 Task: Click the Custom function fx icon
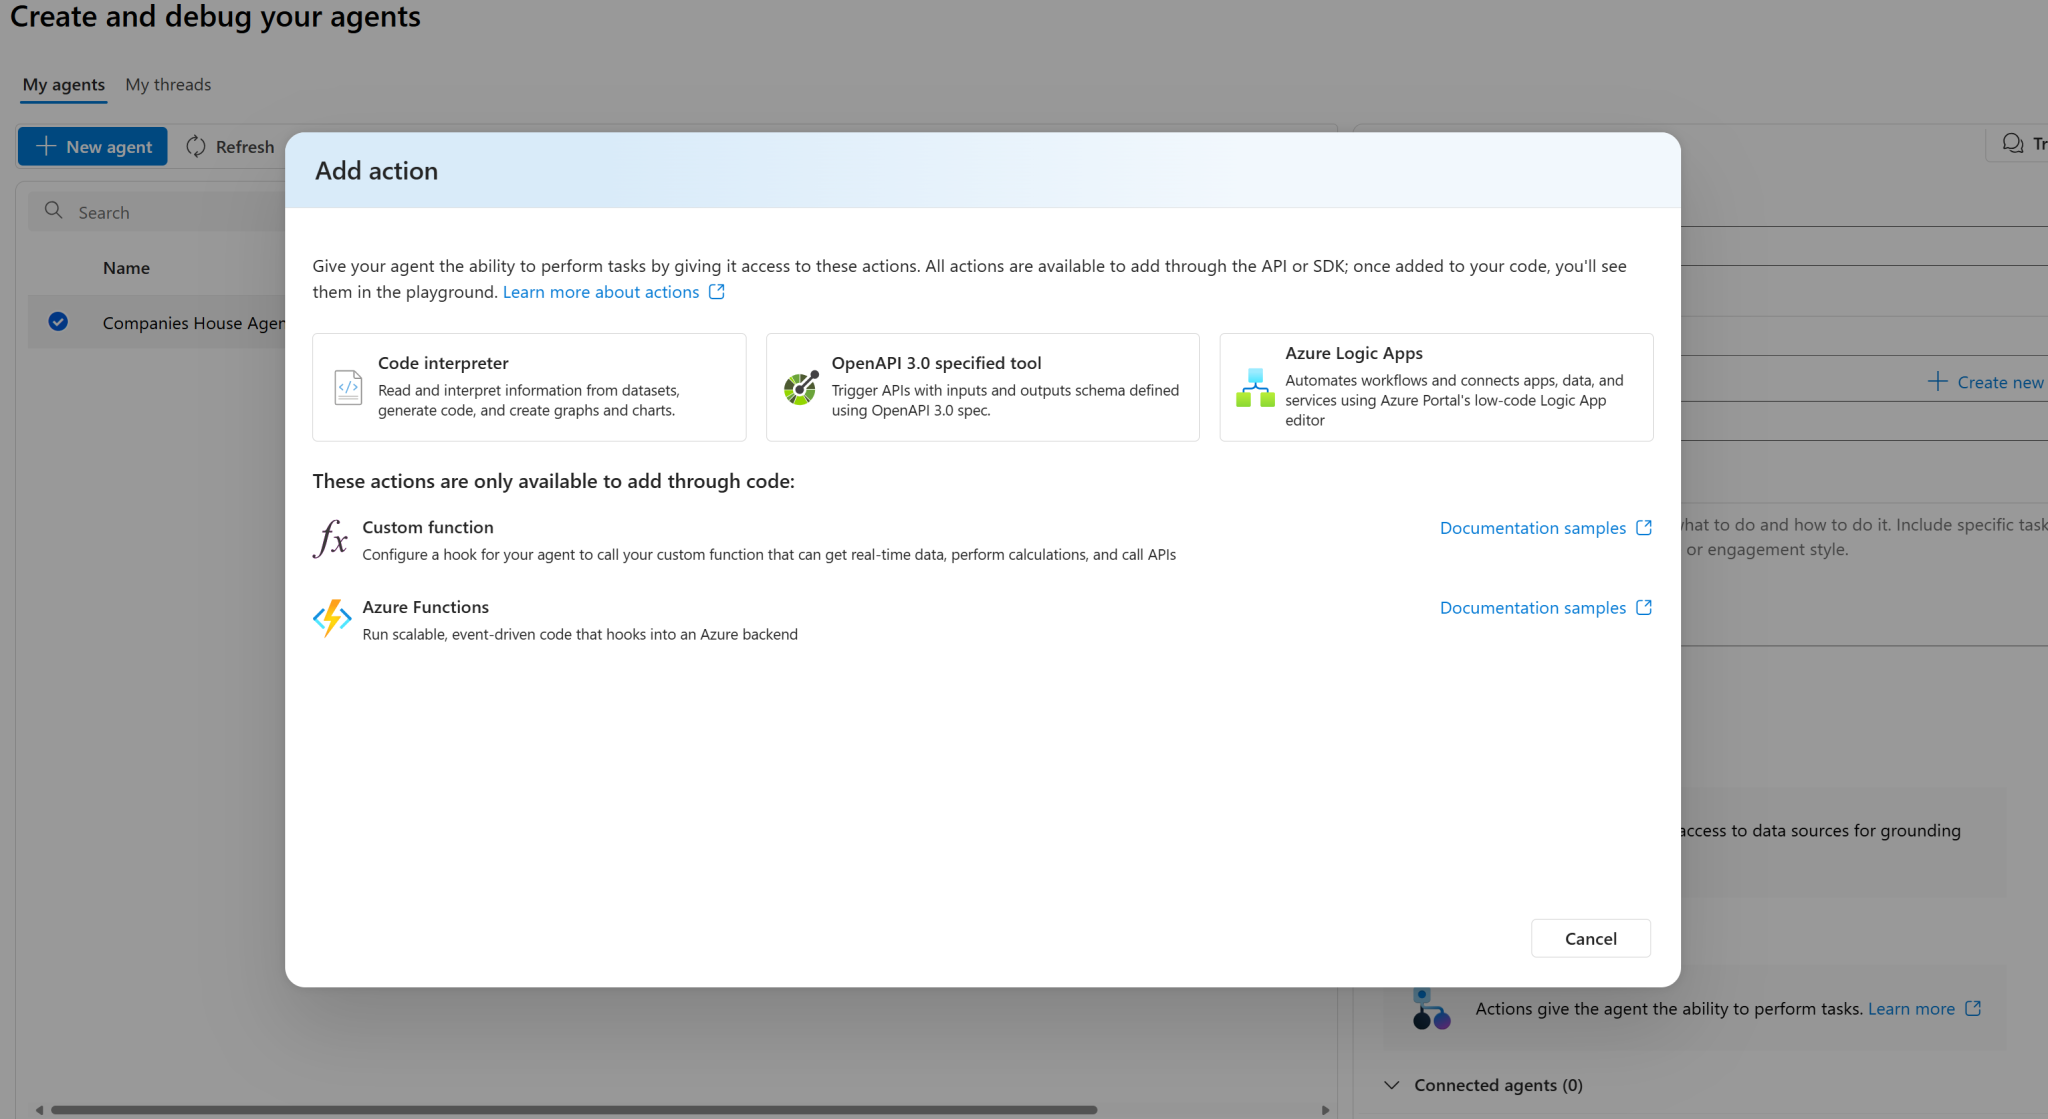(331, 539)
